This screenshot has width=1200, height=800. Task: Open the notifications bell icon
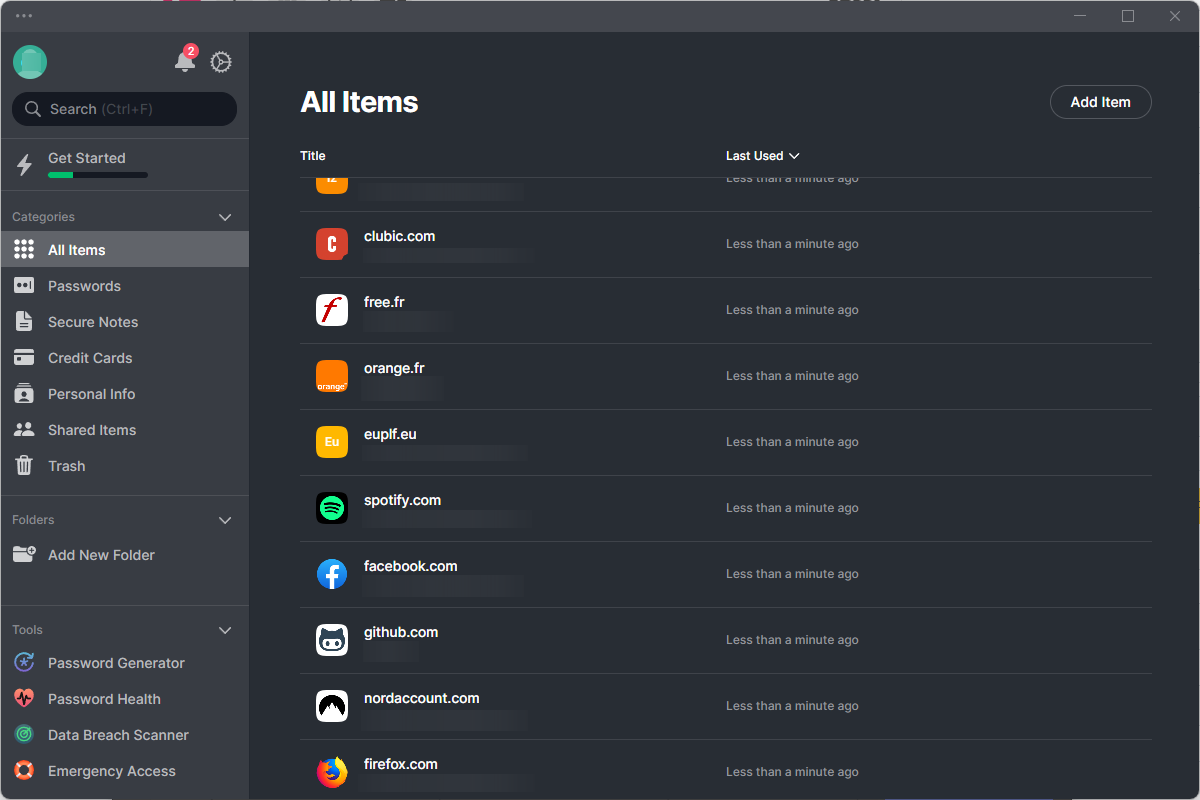[185, 62]
